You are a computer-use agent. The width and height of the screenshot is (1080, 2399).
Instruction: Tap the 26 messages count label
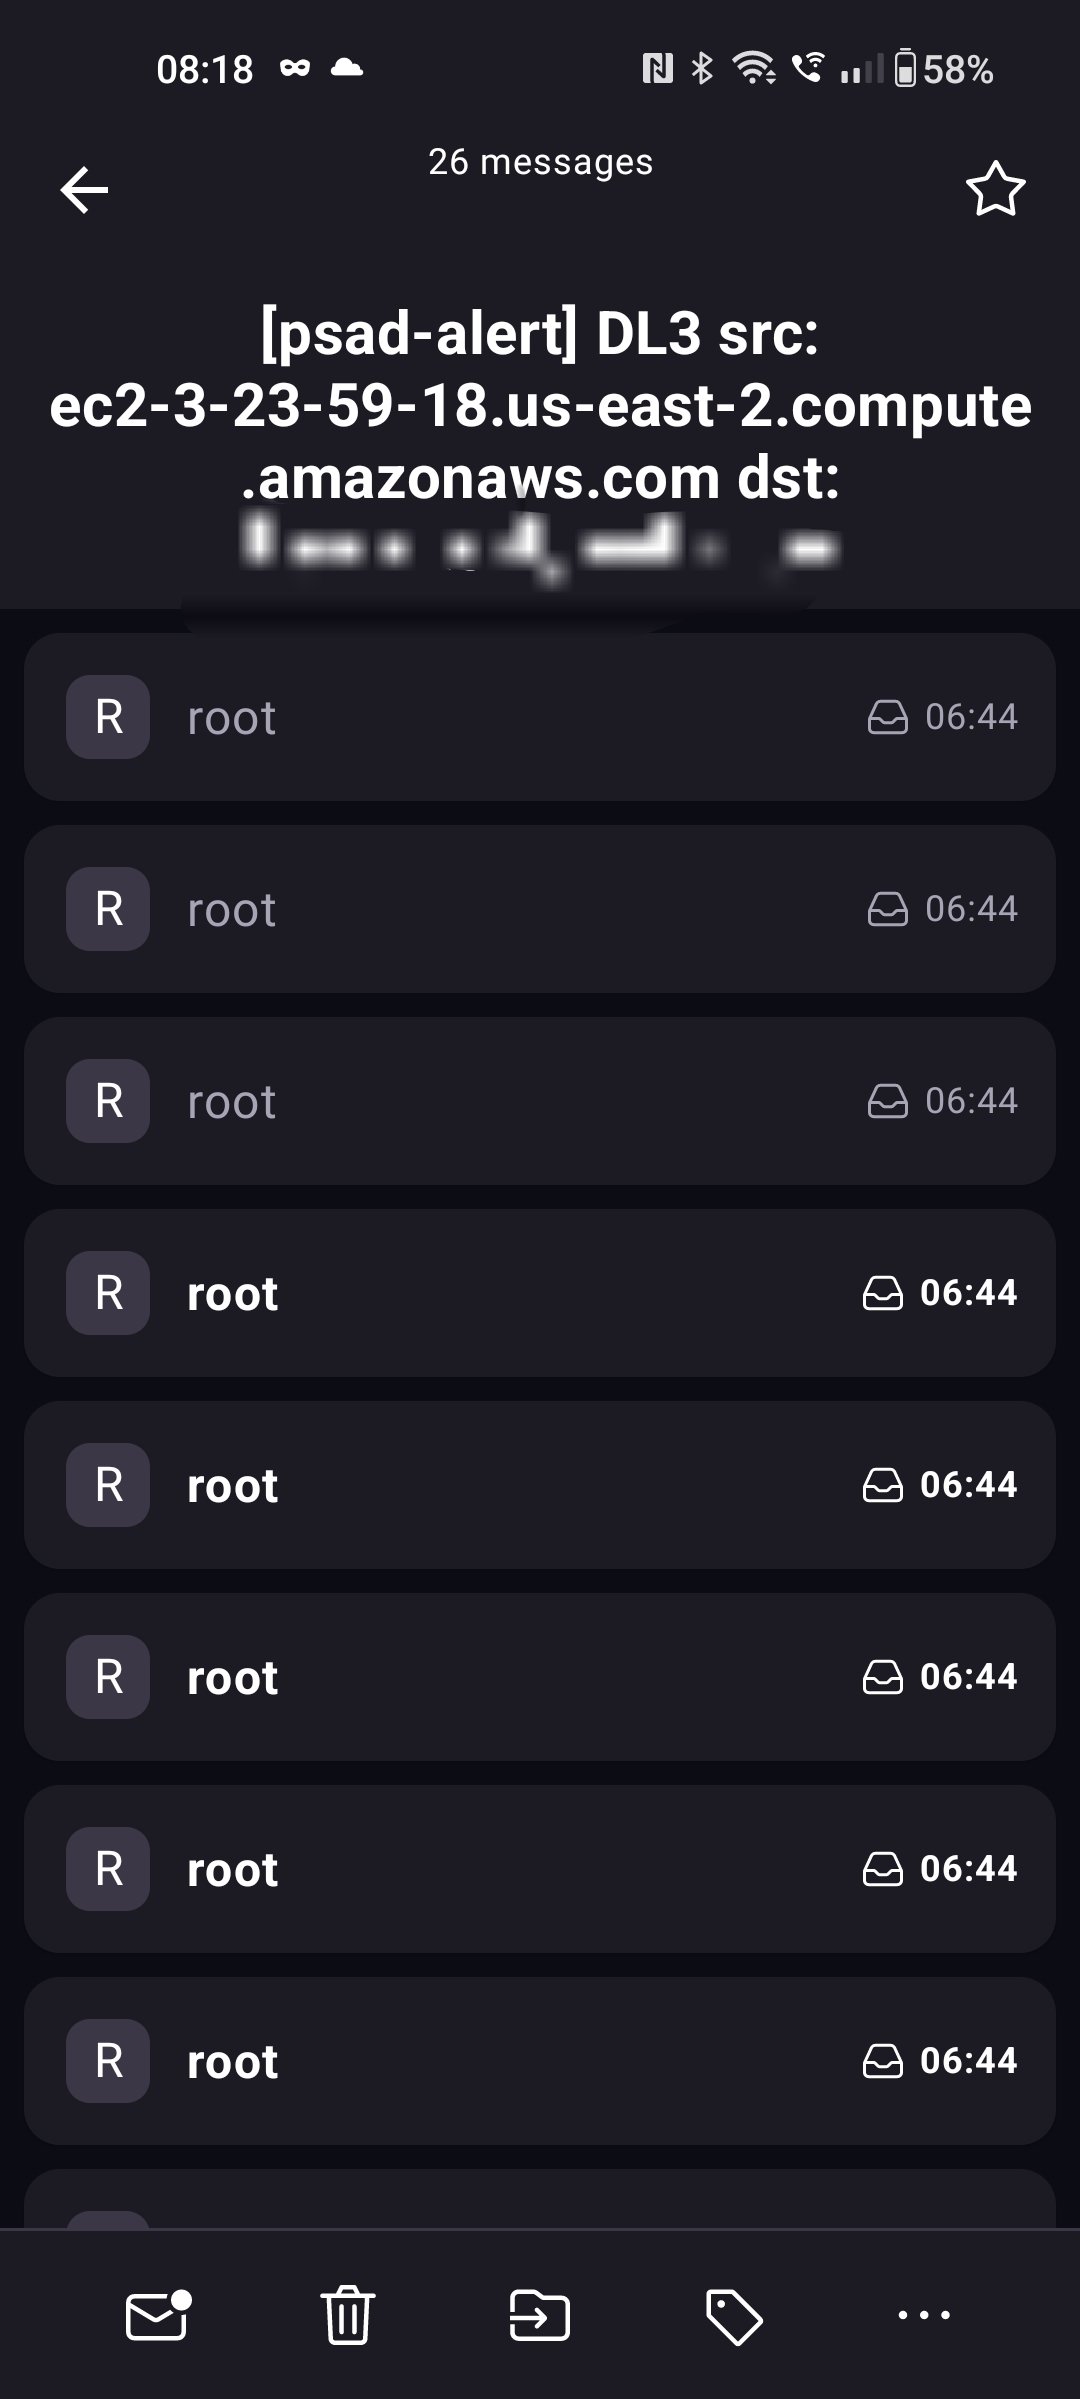540,162
